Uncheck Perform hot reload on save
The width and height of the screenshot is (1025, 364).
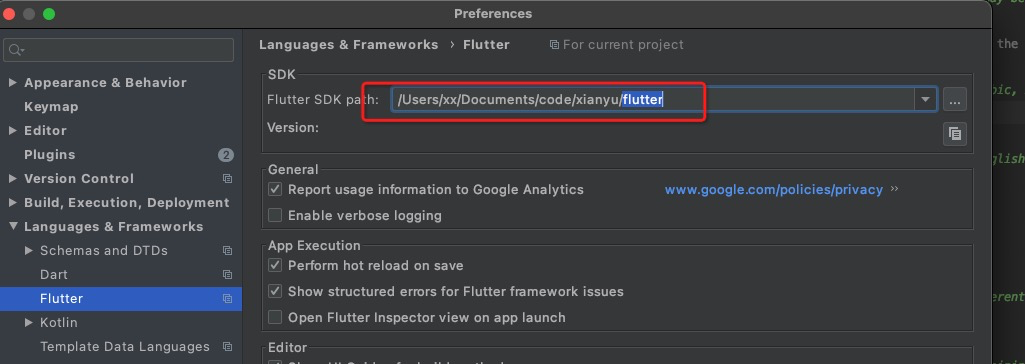[x=275, y=265]
